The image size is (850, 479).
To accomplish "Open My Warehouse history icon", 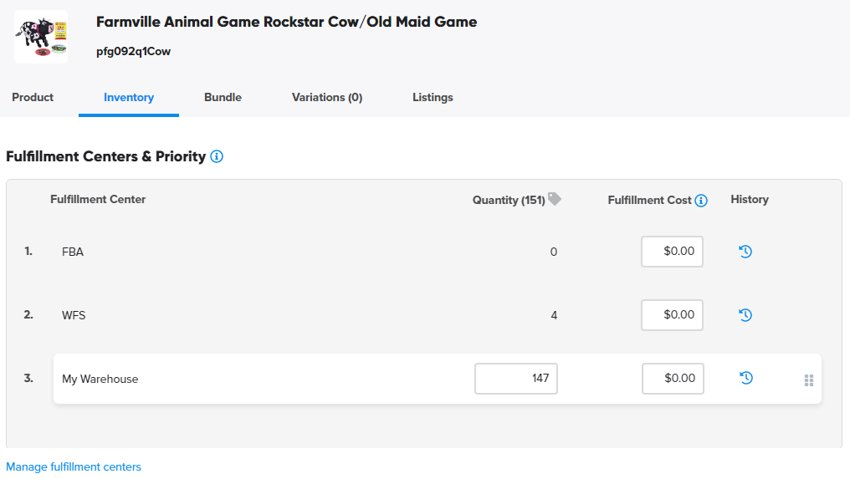I will pyautogui.click(x=745, y=378).
